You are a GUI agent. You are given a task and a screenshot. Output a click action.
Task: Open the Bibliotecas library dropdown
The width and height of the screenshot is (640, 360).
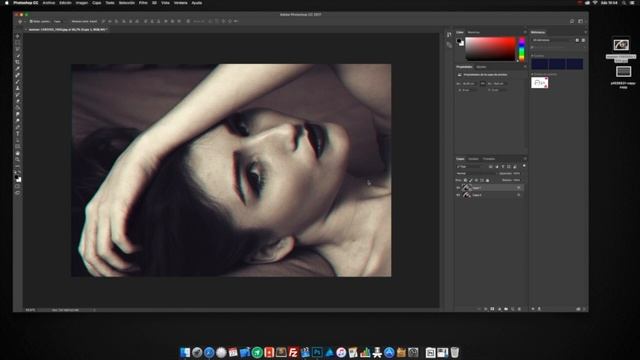pyautogui.click(x=553, y=40)
